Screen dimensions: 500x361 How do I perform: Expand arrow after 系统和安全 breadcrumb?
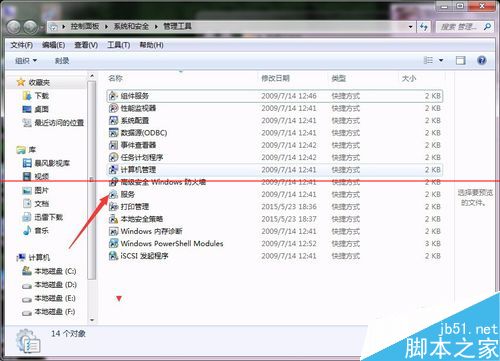[156, 27]
